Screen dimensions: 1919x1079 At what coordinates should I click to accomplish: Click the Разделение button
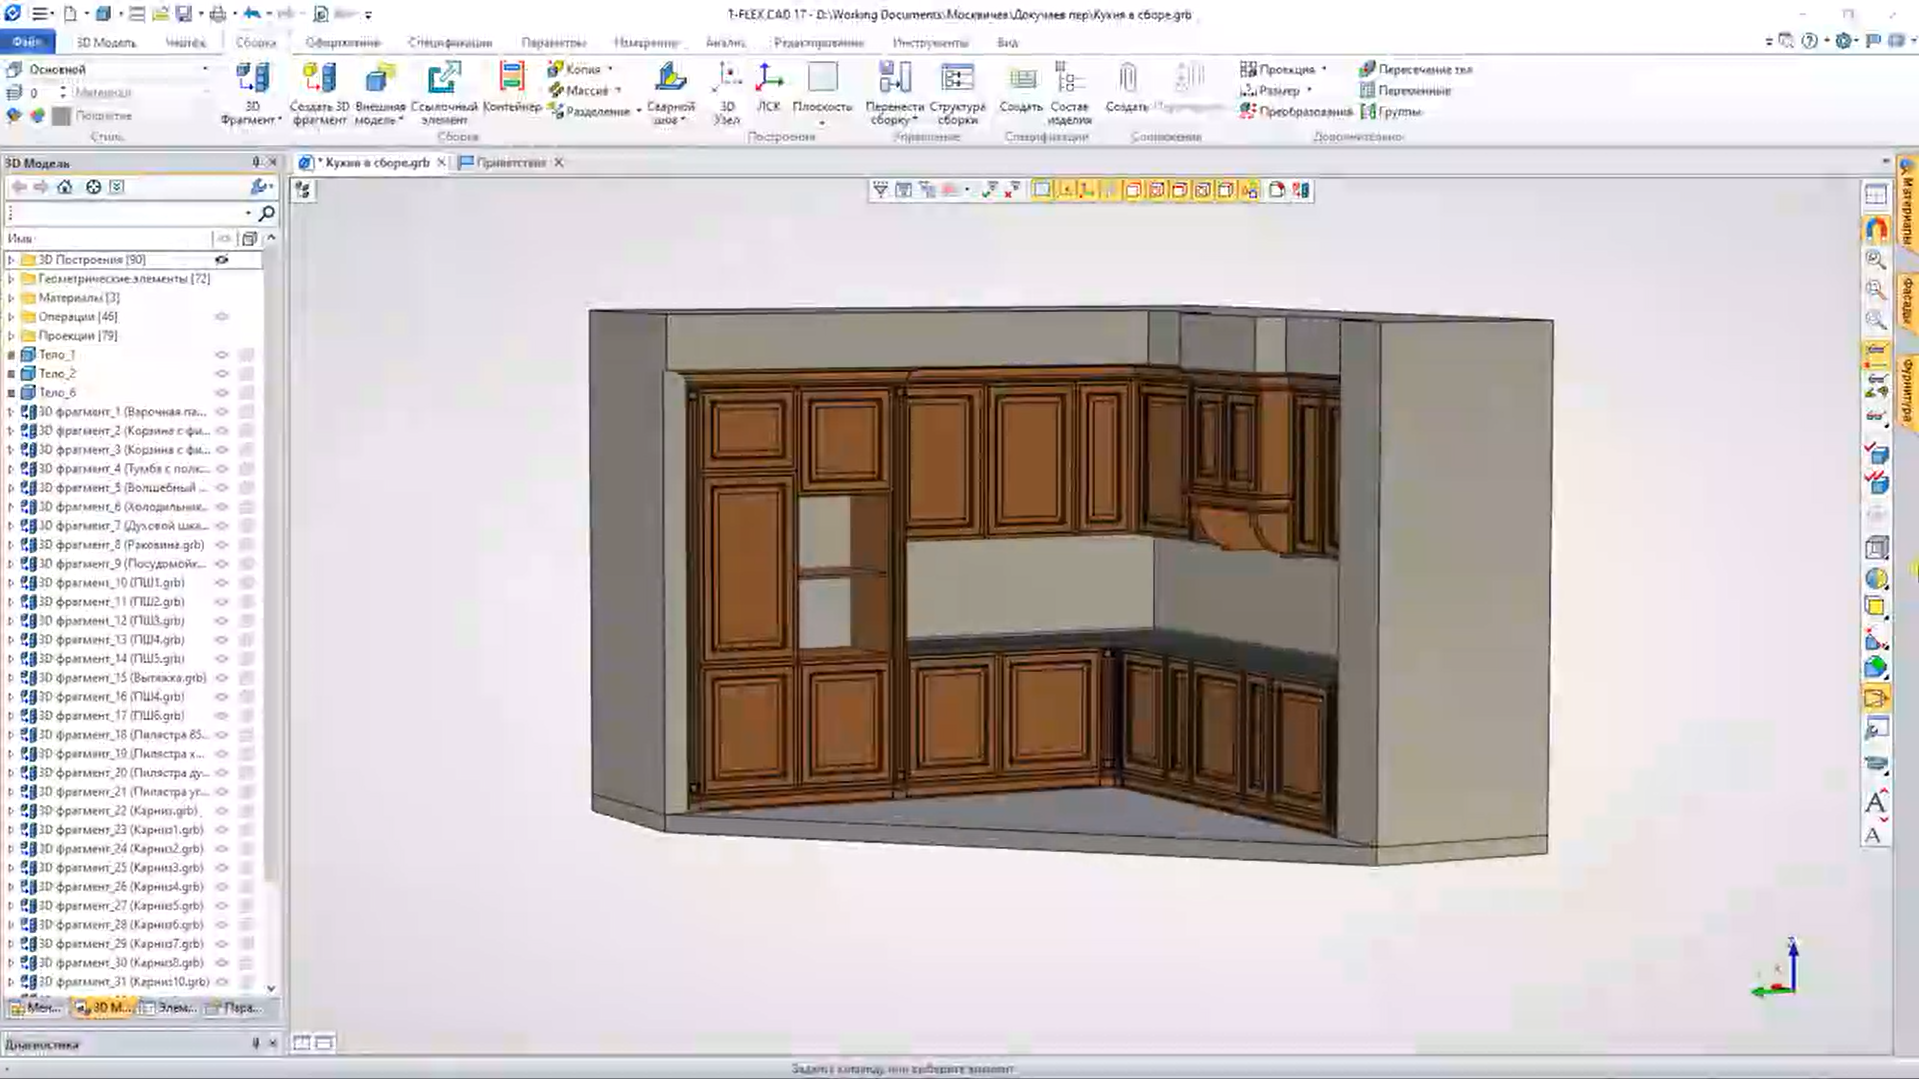tap(590, 111)
